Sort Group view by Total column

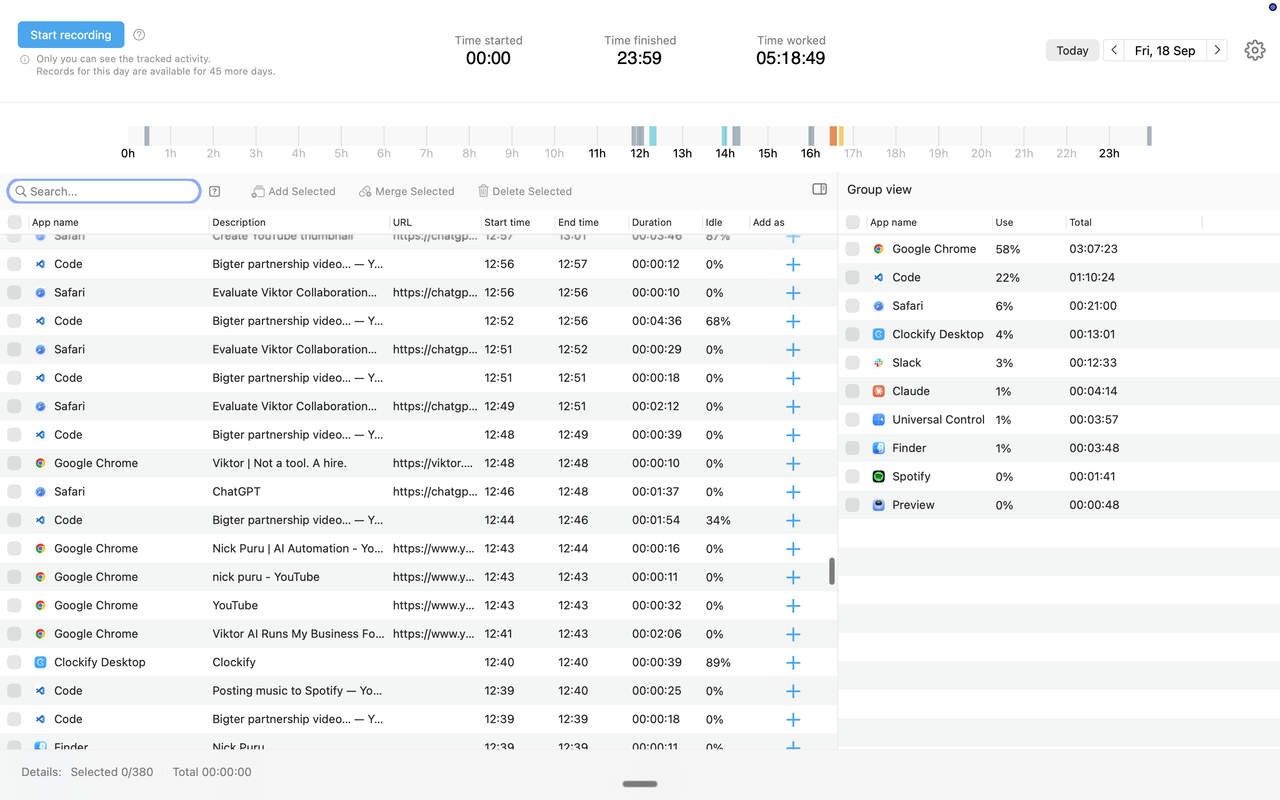point(1080,222)
